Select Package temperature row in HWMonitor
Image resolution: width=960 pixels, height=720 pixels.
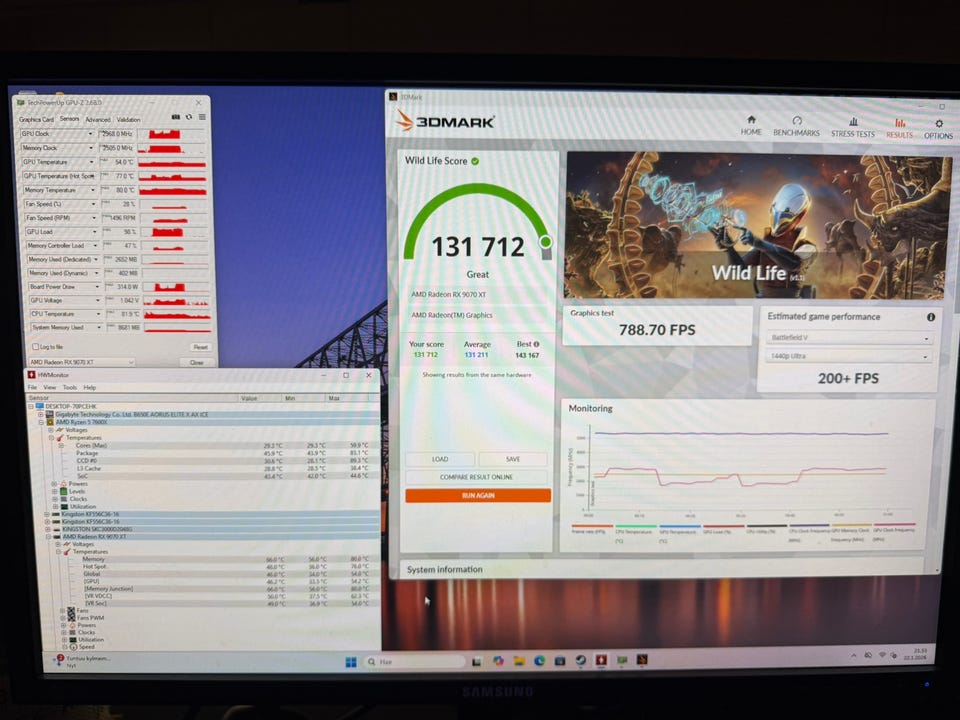click(x=220, y=453)
